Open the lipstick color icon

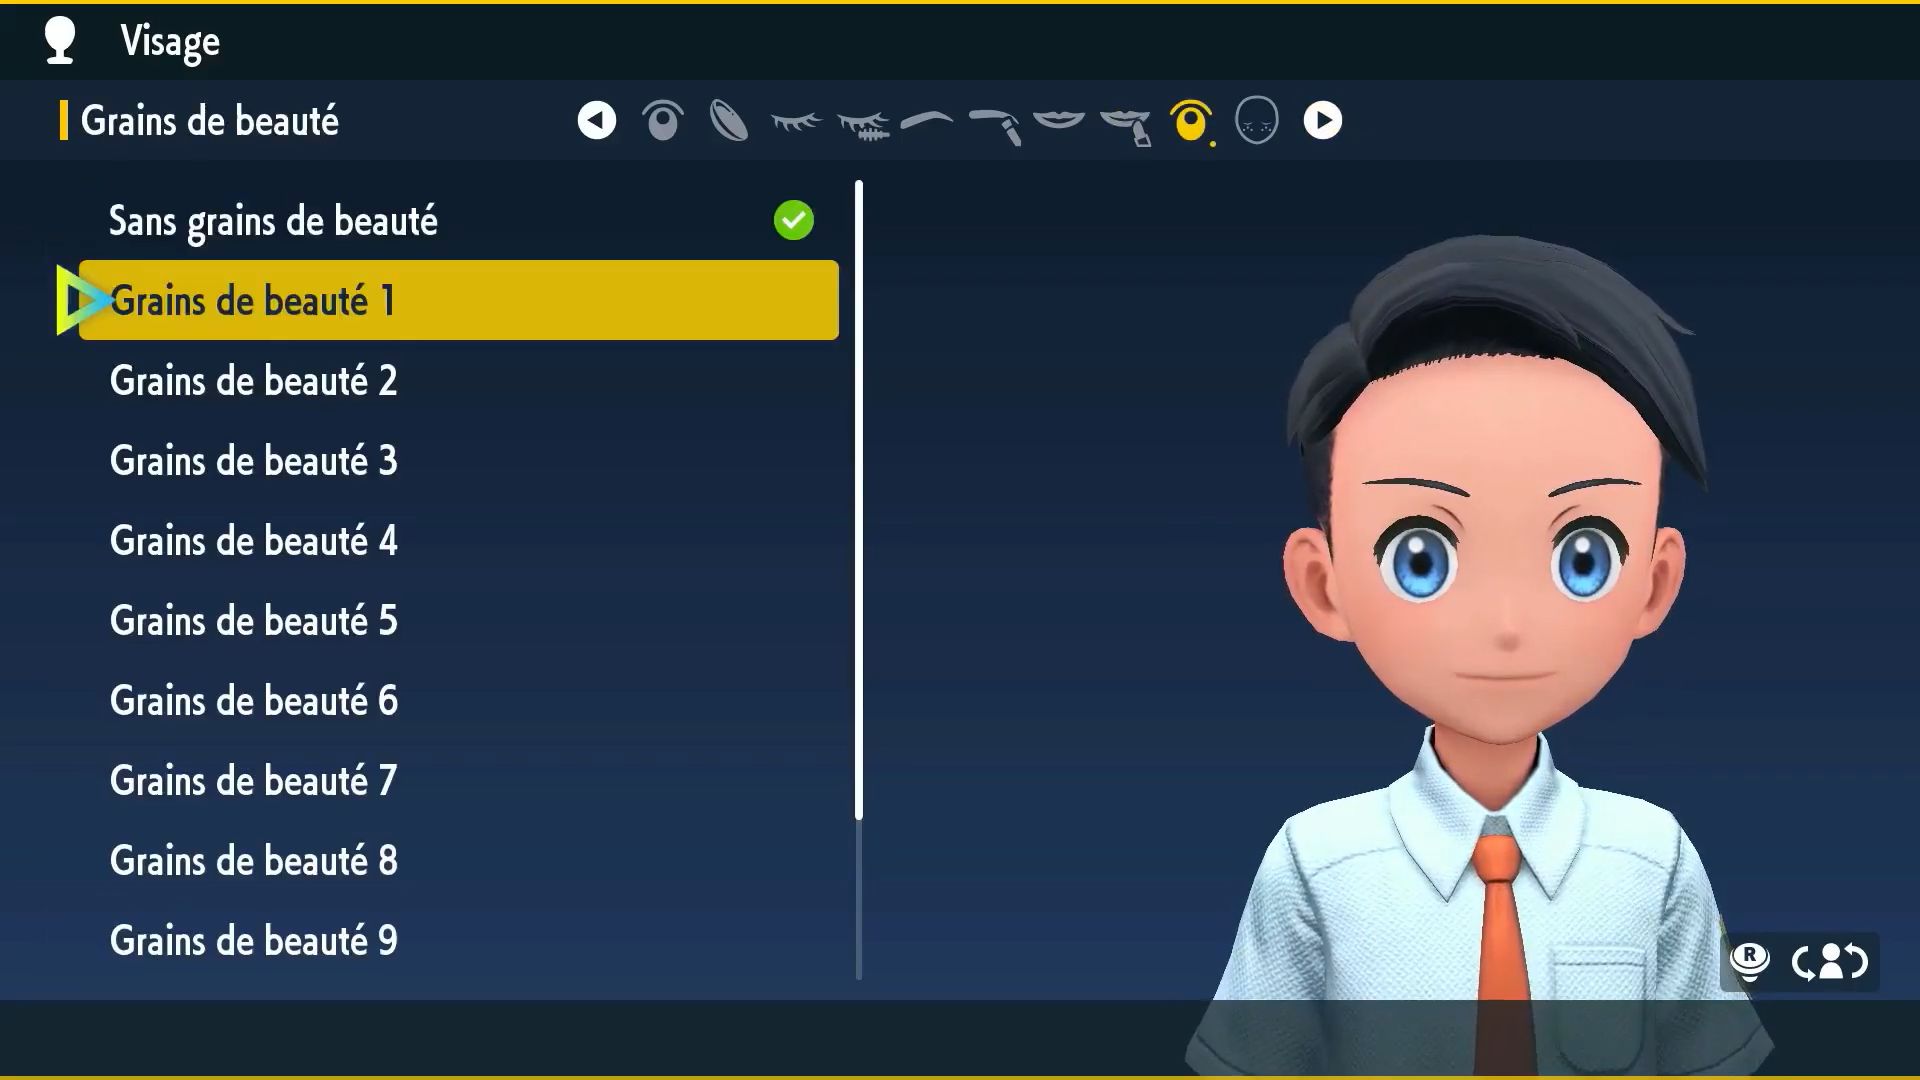pyautogui.click(x=1126, y=125)
